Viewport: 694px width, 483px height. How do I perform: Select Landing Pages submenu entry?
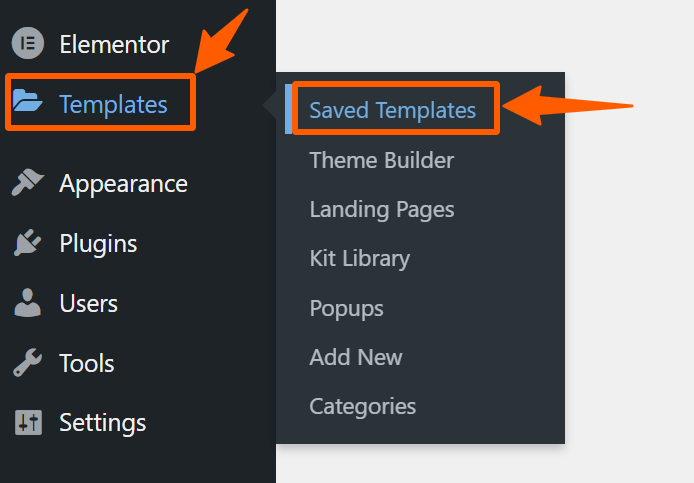pyautogui.click(x=382, y=210)
